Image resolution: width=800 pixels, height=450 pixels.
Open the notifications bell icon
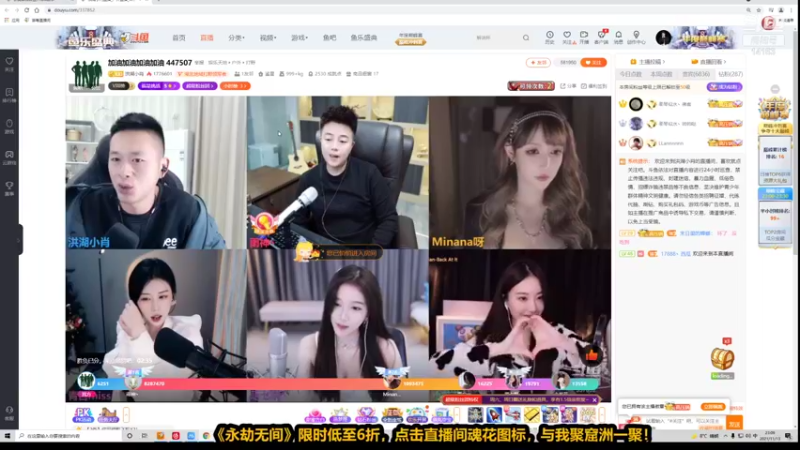pyautogui.click(x=618, y=37)
